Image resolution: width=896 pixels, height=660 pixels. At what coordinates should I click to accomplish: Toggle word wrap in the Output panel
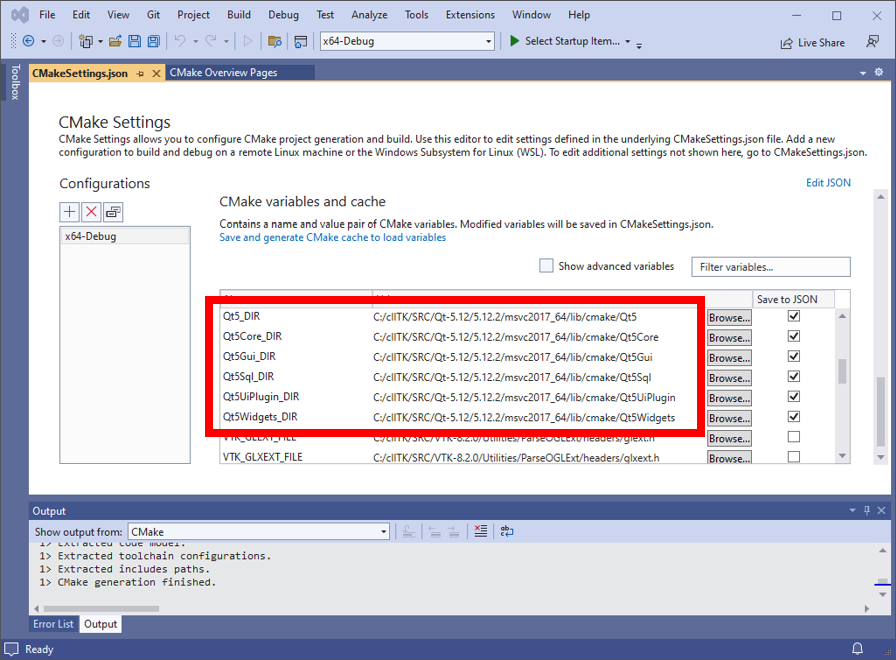click(x=507, y=531)
